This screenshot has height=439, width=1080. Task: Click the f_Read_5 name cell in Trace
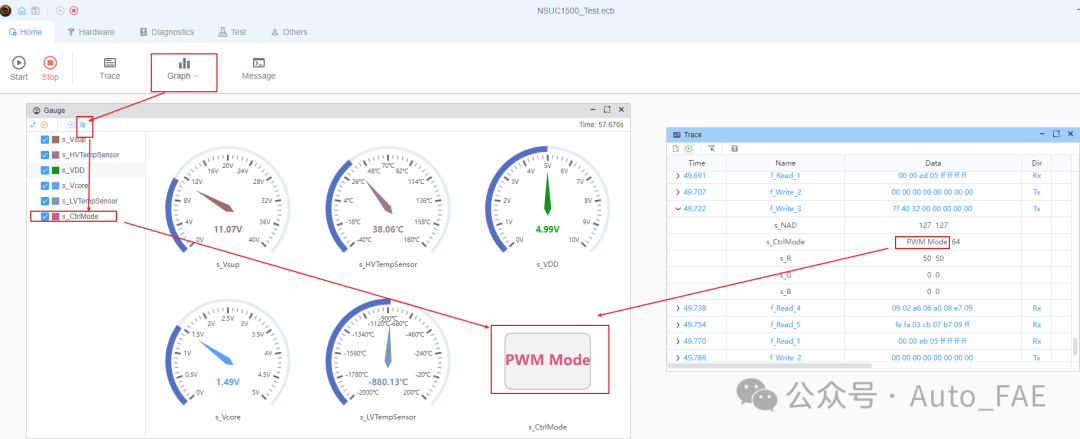click(x=785, y=325)
